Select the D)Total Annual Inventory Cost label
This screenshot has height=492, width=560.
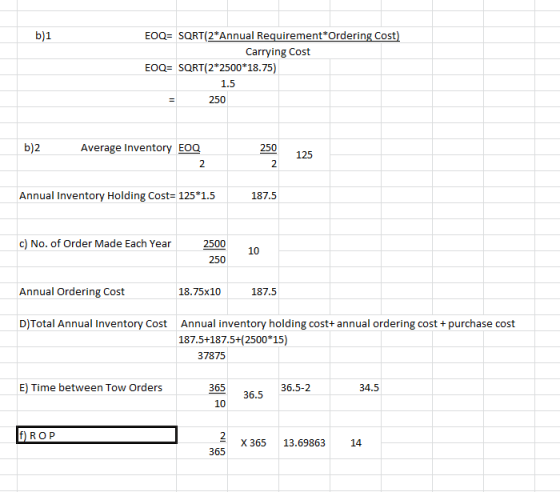(93, 323)
